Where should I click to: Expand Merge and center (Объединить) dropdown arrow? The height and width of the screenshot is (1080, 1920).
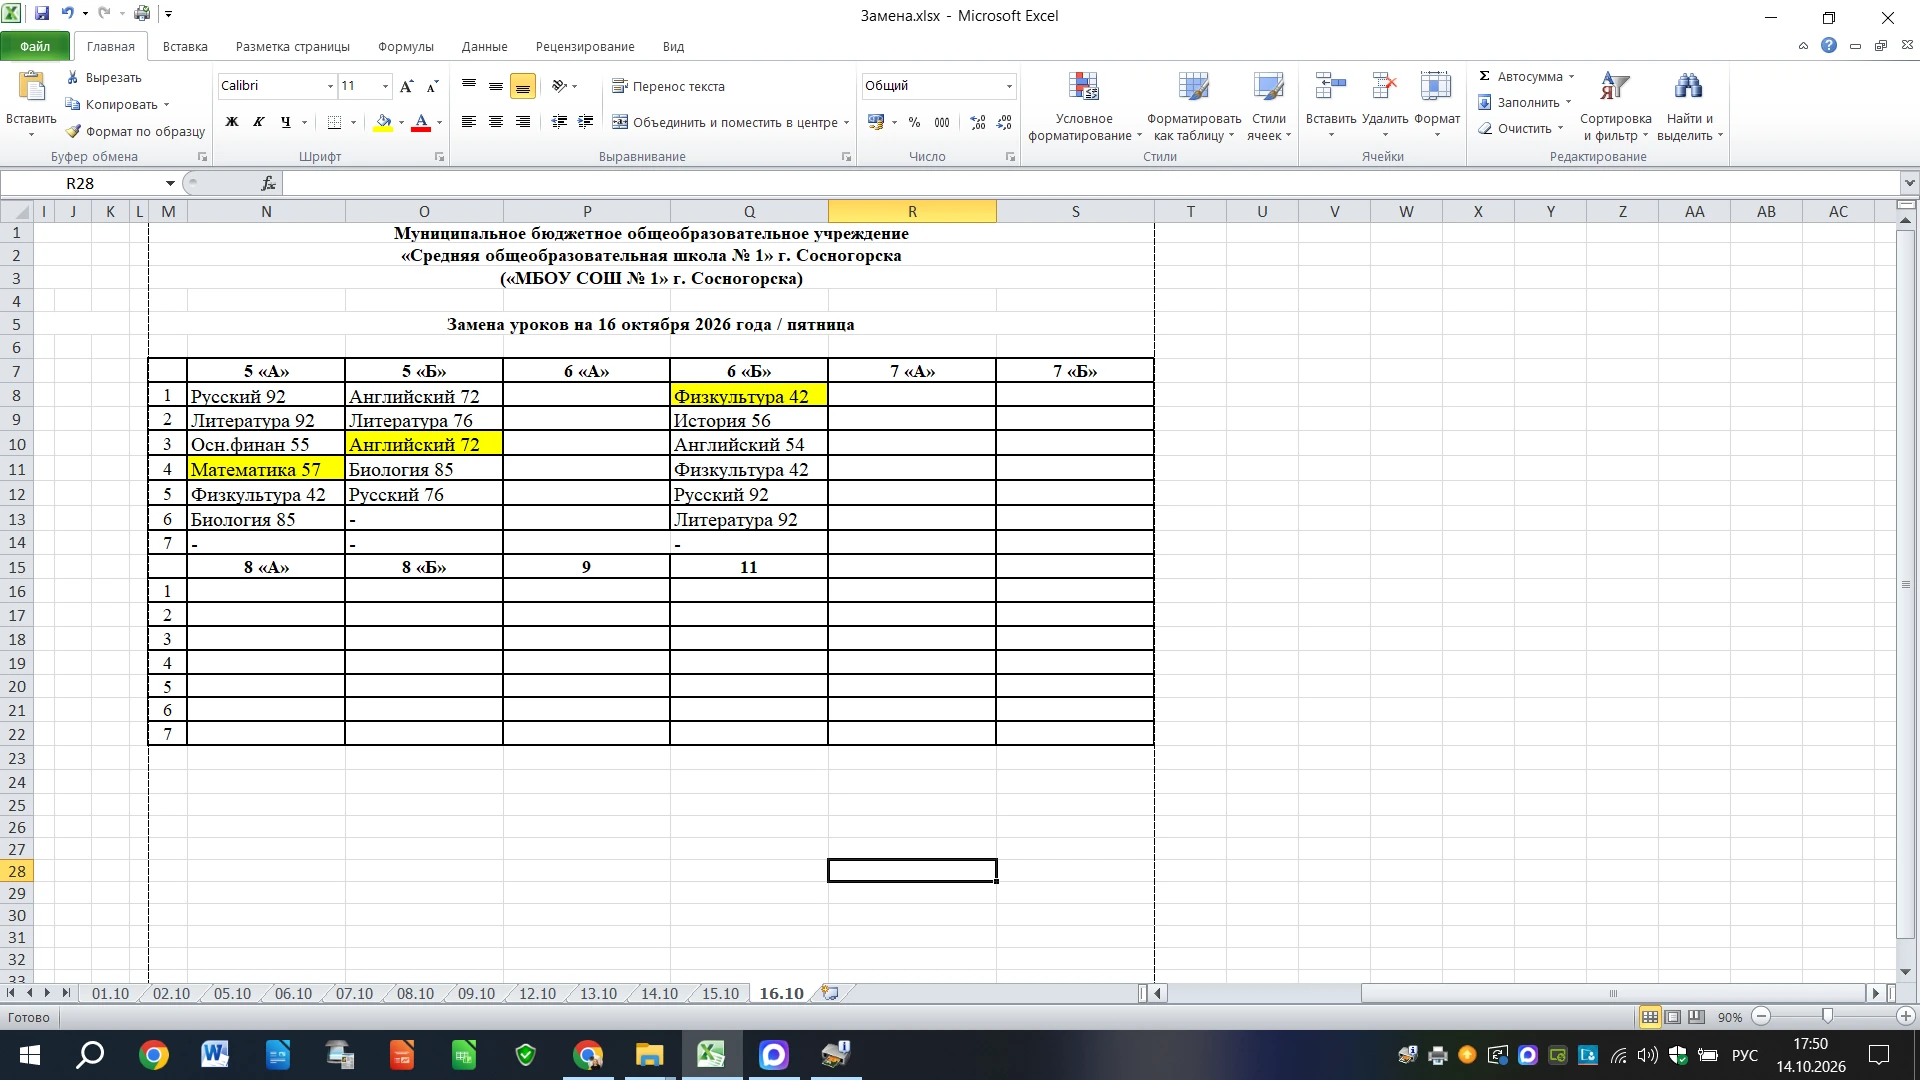coord(846,123)
